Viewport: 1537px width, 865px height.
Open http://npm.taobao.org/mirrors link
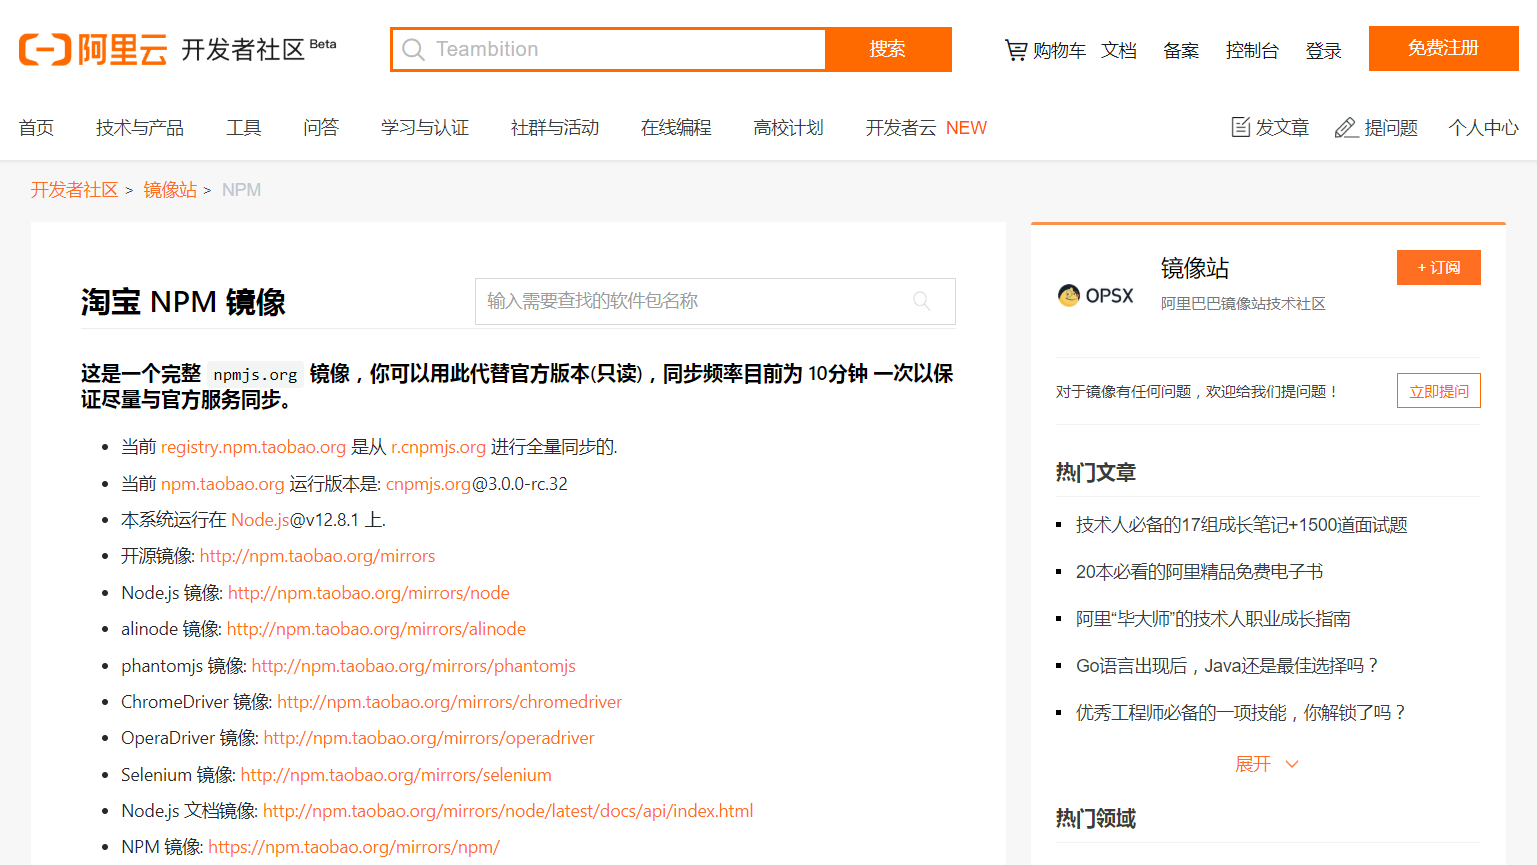317,556
